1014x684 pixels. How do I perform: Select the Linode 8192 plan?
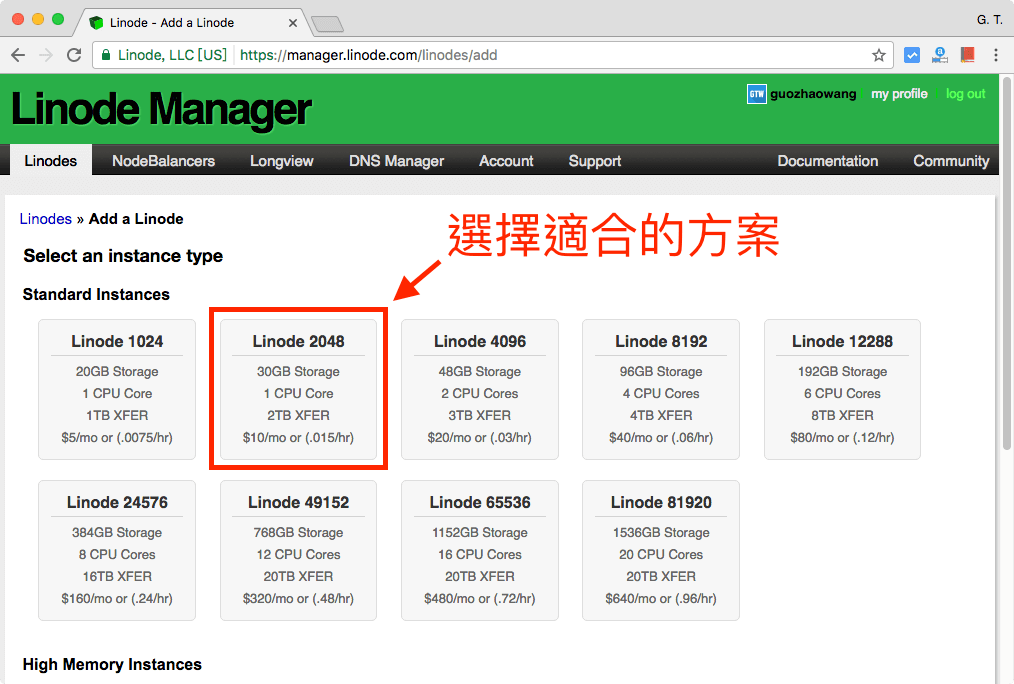coord(660,390)
